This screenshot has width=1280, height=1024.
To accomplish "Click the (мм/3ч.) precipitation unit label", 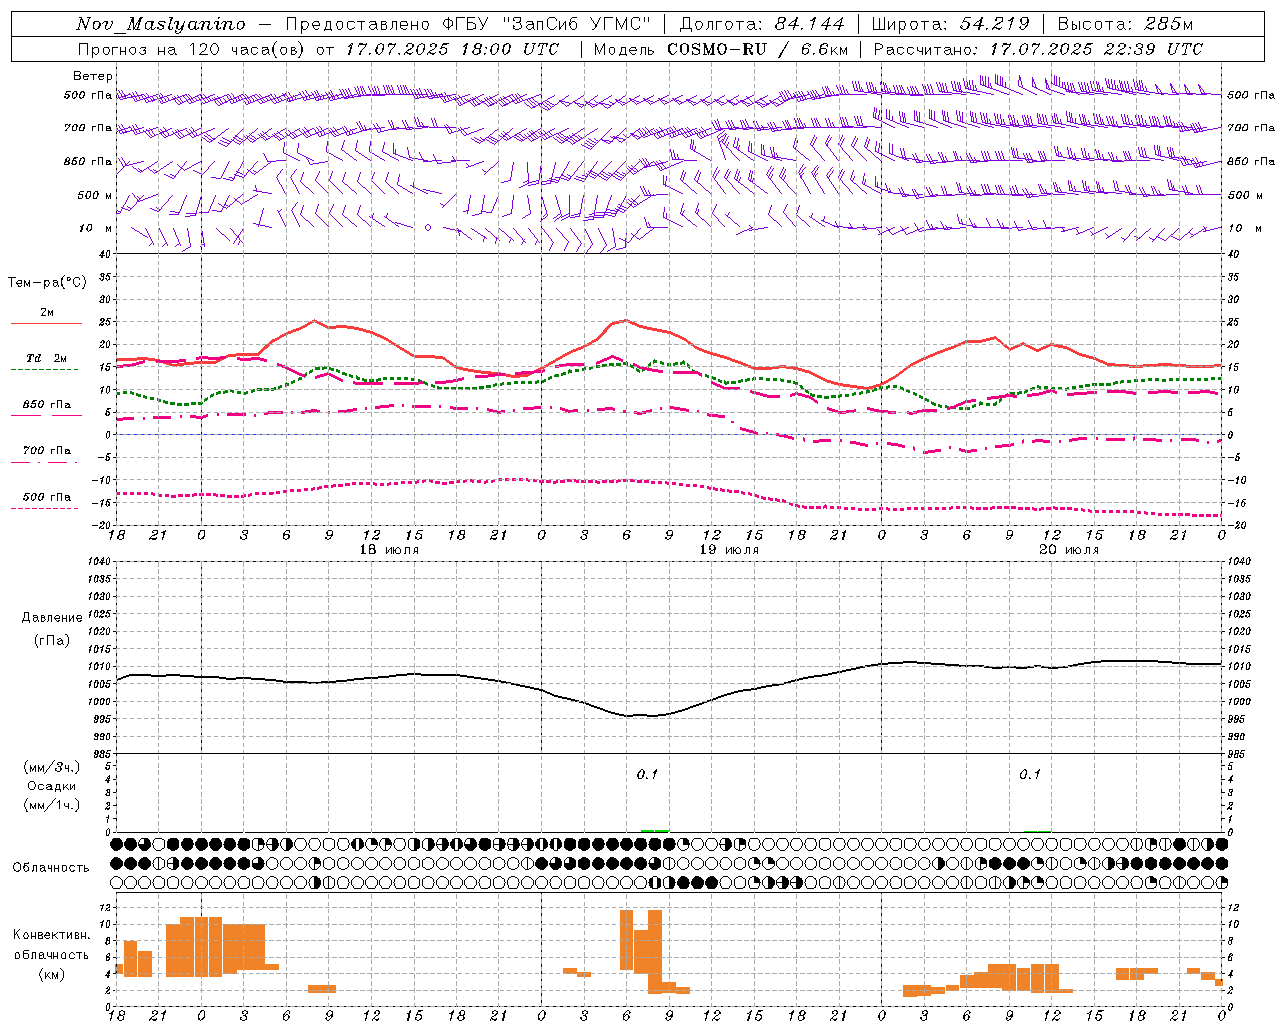I will pyautogui.click(x=52, y=767).
